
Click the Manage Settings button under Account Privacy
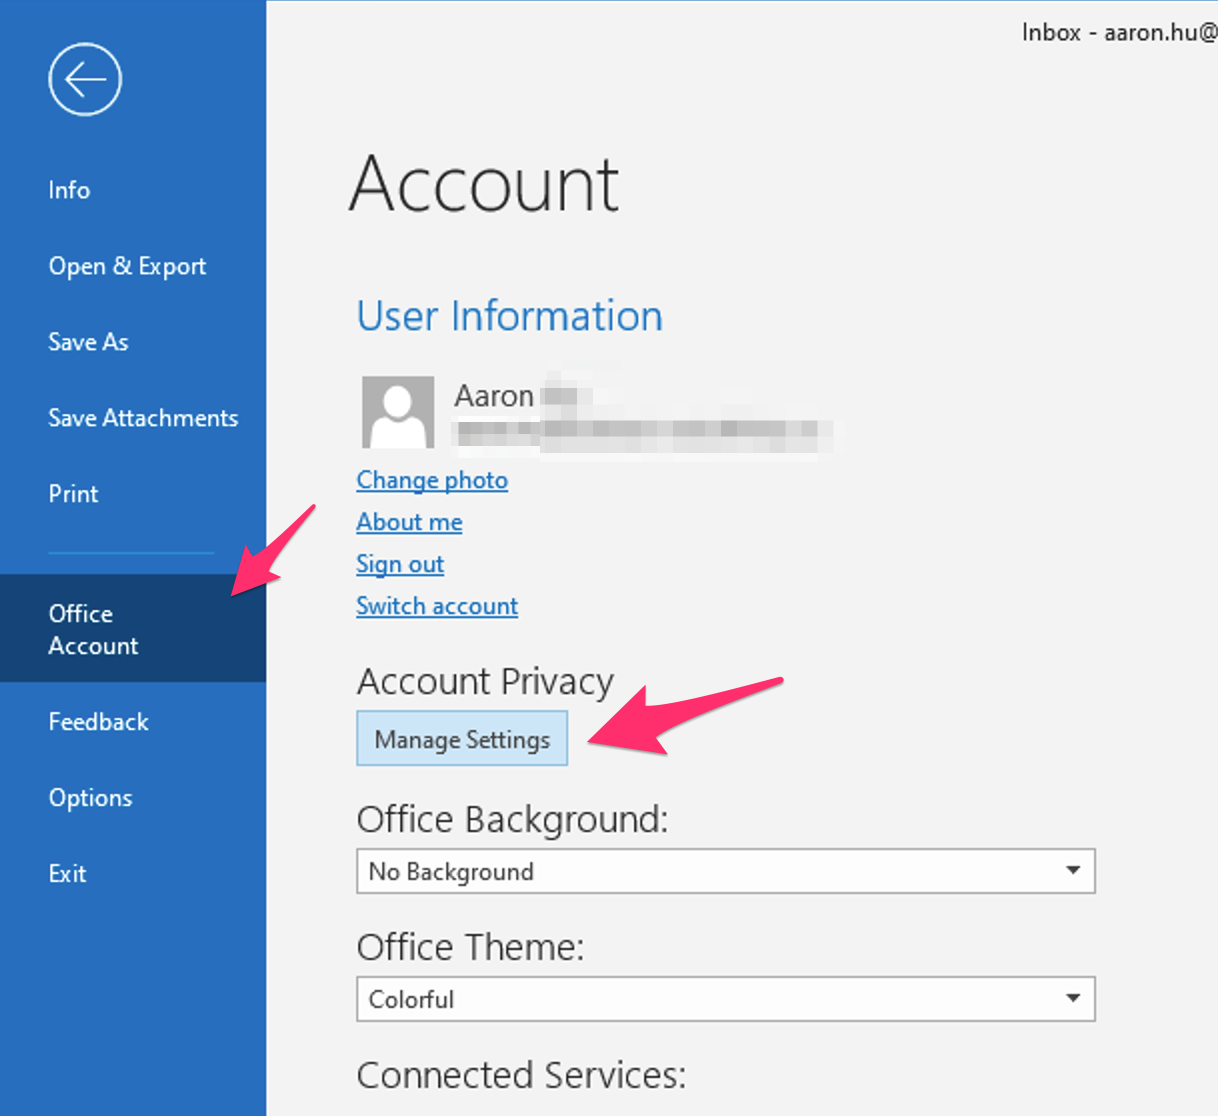click(461, 738)
